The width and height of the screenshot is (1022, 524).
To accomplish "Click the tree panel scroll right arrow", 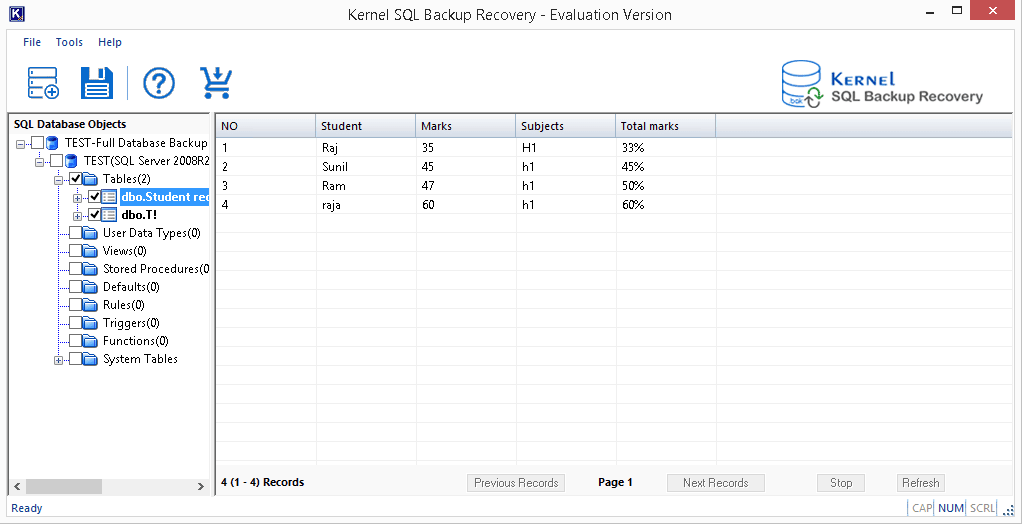I will tap(201, 486).
